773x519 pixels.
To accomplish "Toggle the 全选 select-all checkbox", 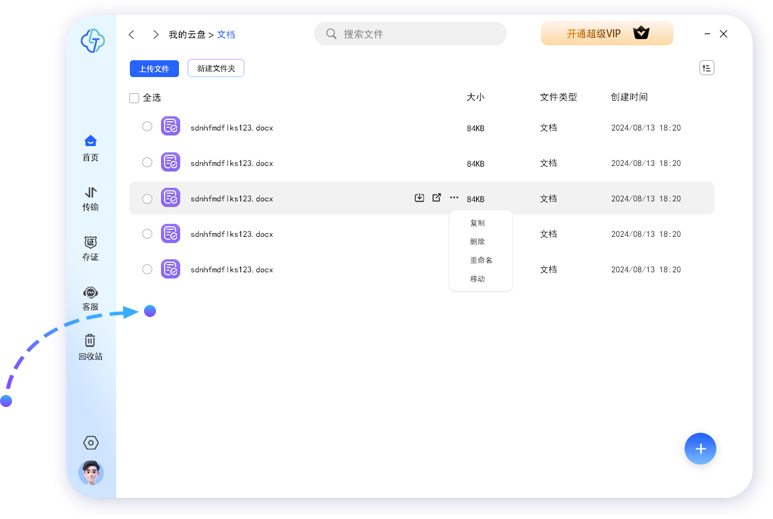I will click(134, 98).
